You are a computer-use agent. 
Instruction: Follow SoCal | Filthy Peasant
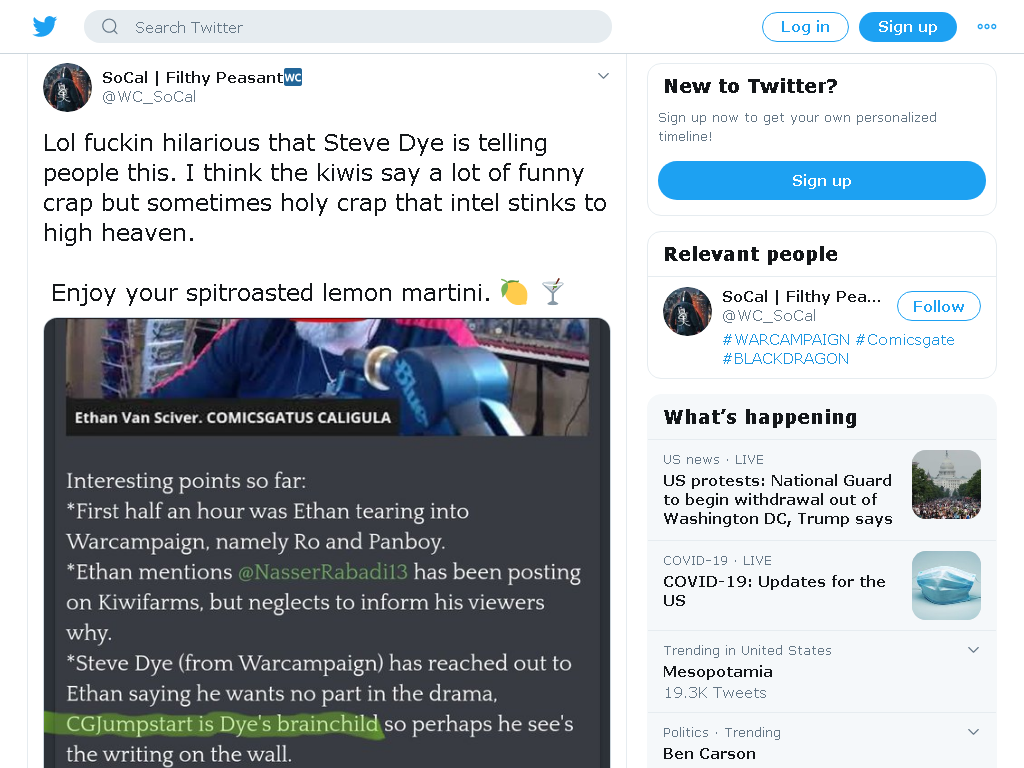click(938, 306)
